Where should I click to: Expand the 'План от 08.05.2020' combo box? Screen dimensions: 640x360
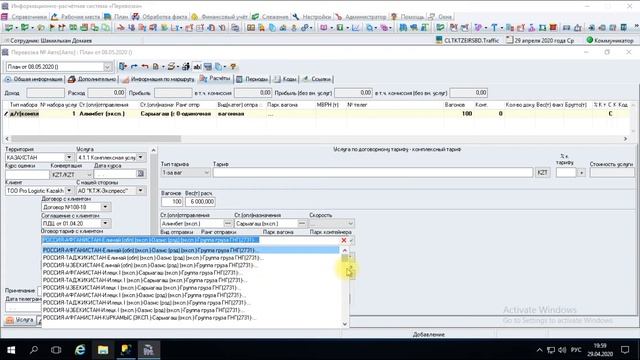[107, 67]
